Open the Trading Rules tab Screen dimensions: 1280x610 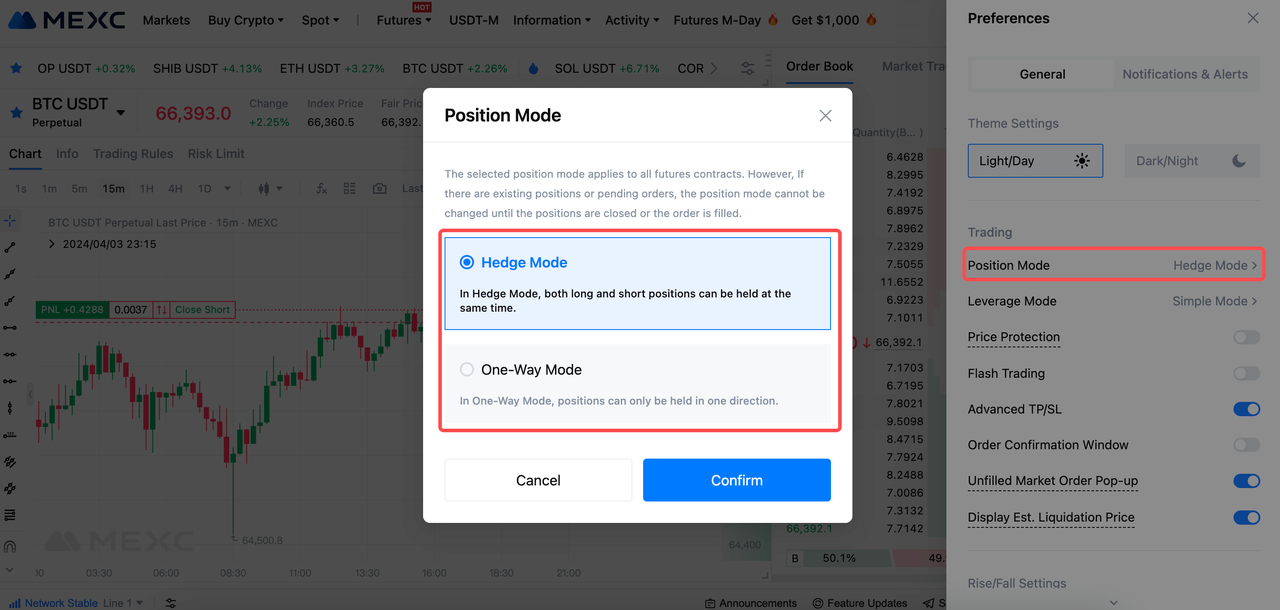[x=133, y=154]
